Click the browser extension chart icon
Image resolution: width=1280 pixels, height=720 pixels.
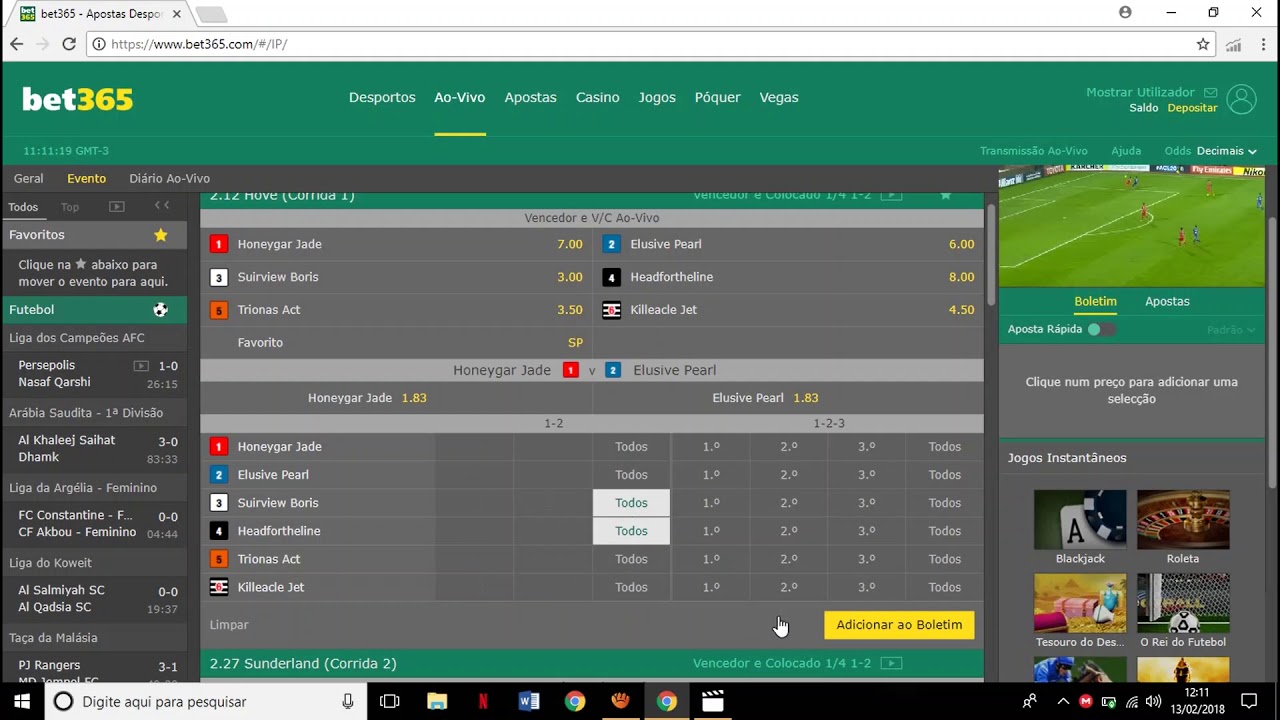point(1234,44)
